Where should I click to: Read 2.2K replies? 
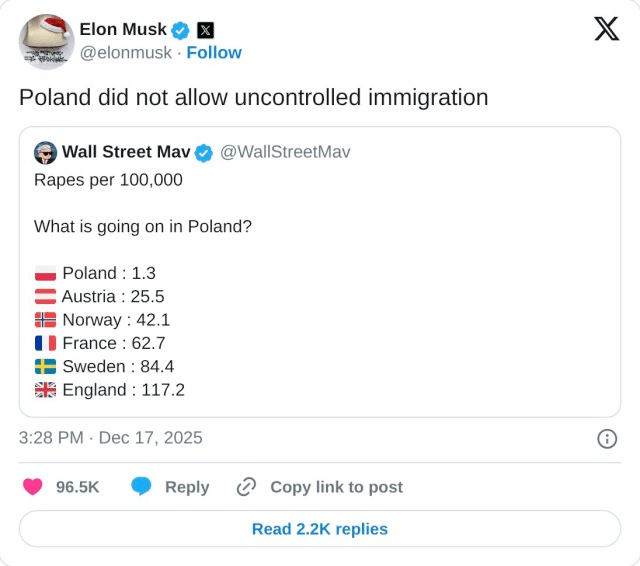320,529
